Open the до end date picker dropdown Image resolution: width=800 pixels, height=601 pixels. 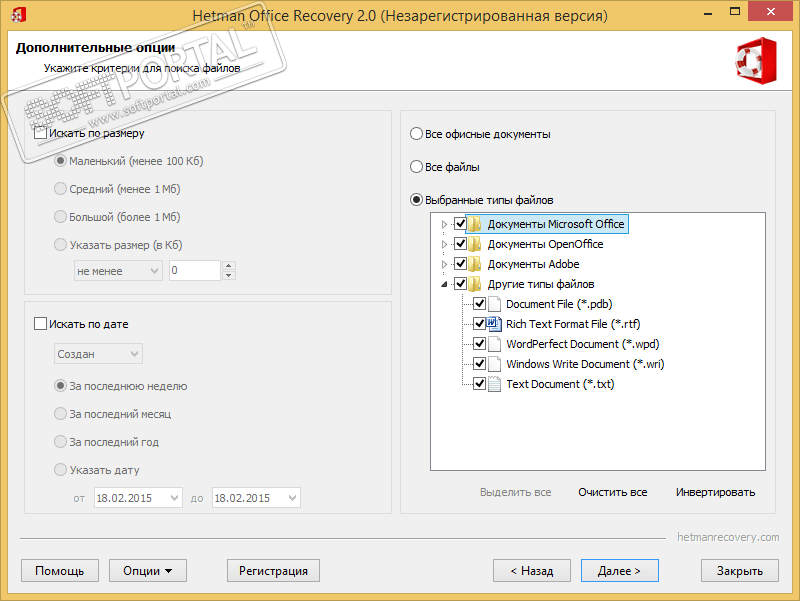point(292,497)
